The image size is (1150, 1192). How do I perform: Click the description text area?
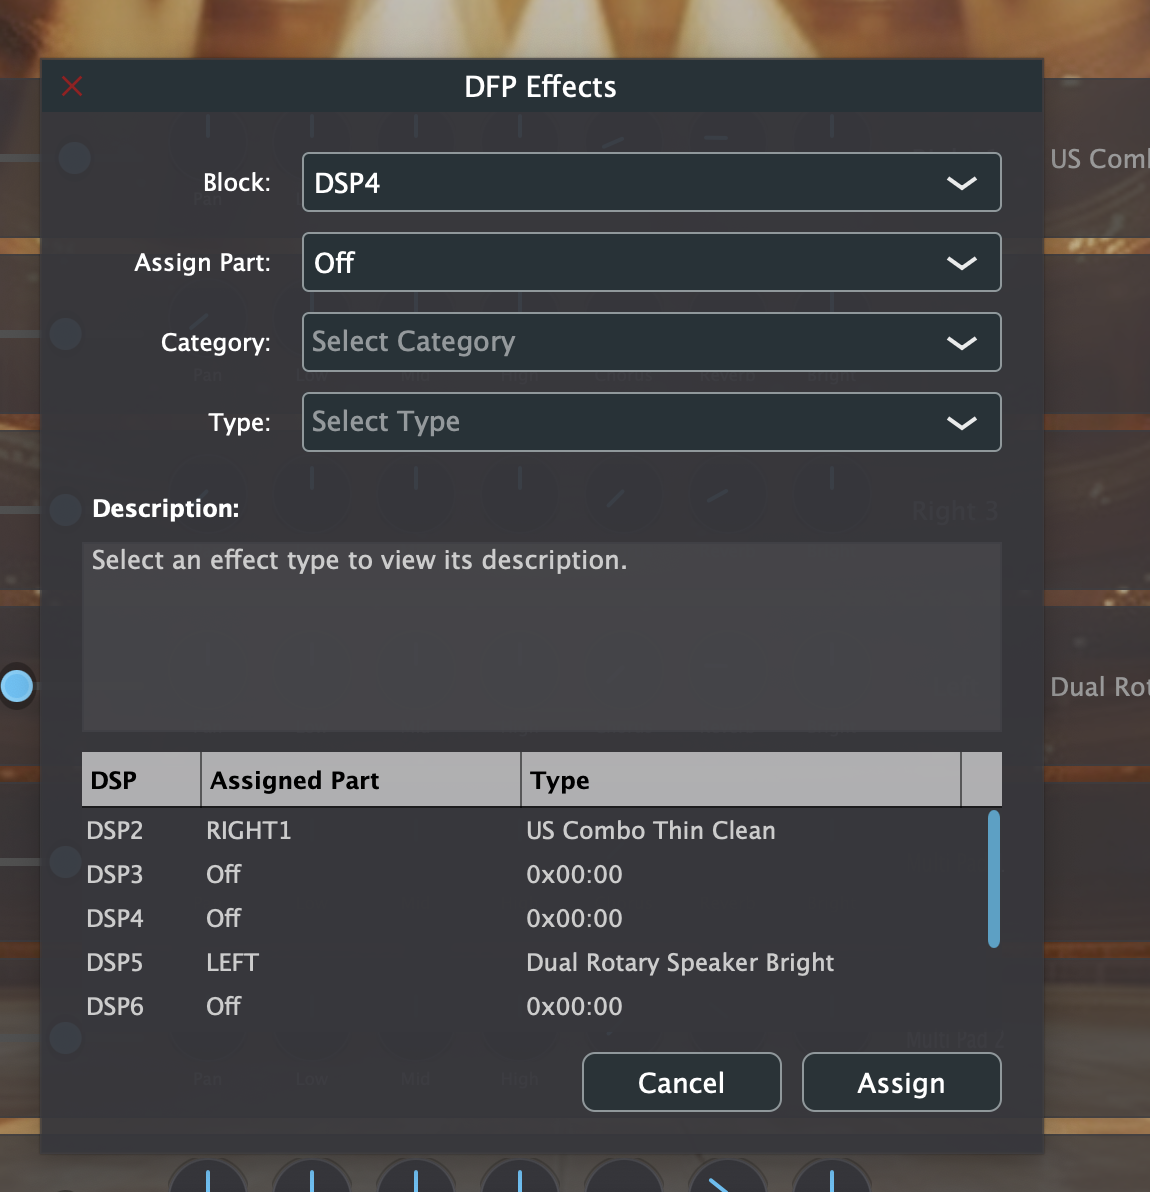coord(541,635)
